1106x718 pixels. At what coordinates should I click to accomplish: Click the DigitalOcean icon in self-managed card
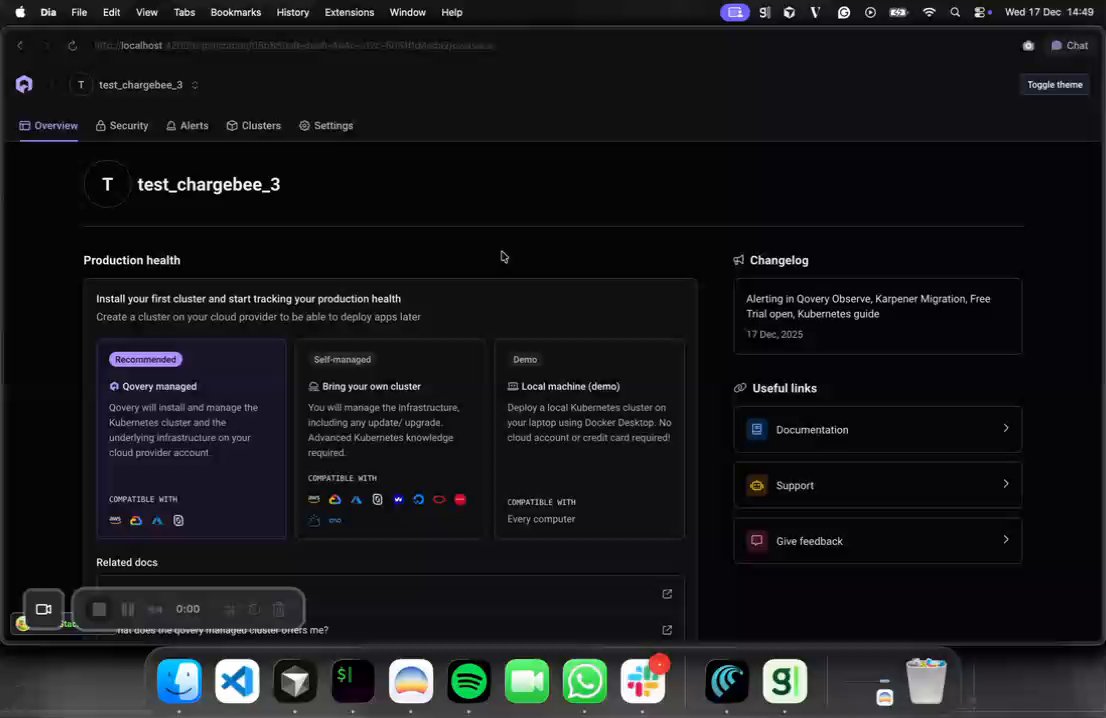coord(419,499)
